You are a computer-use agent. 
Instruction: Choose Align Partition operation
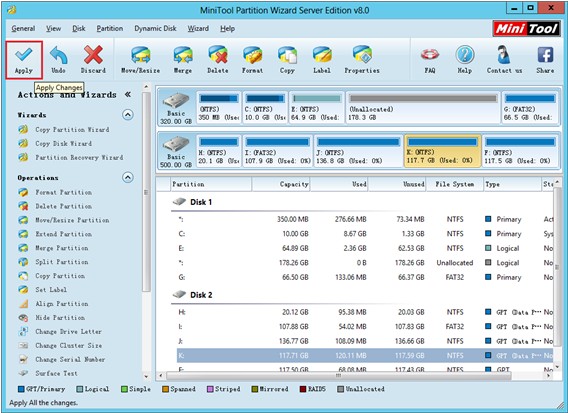[x=62, y=304]
